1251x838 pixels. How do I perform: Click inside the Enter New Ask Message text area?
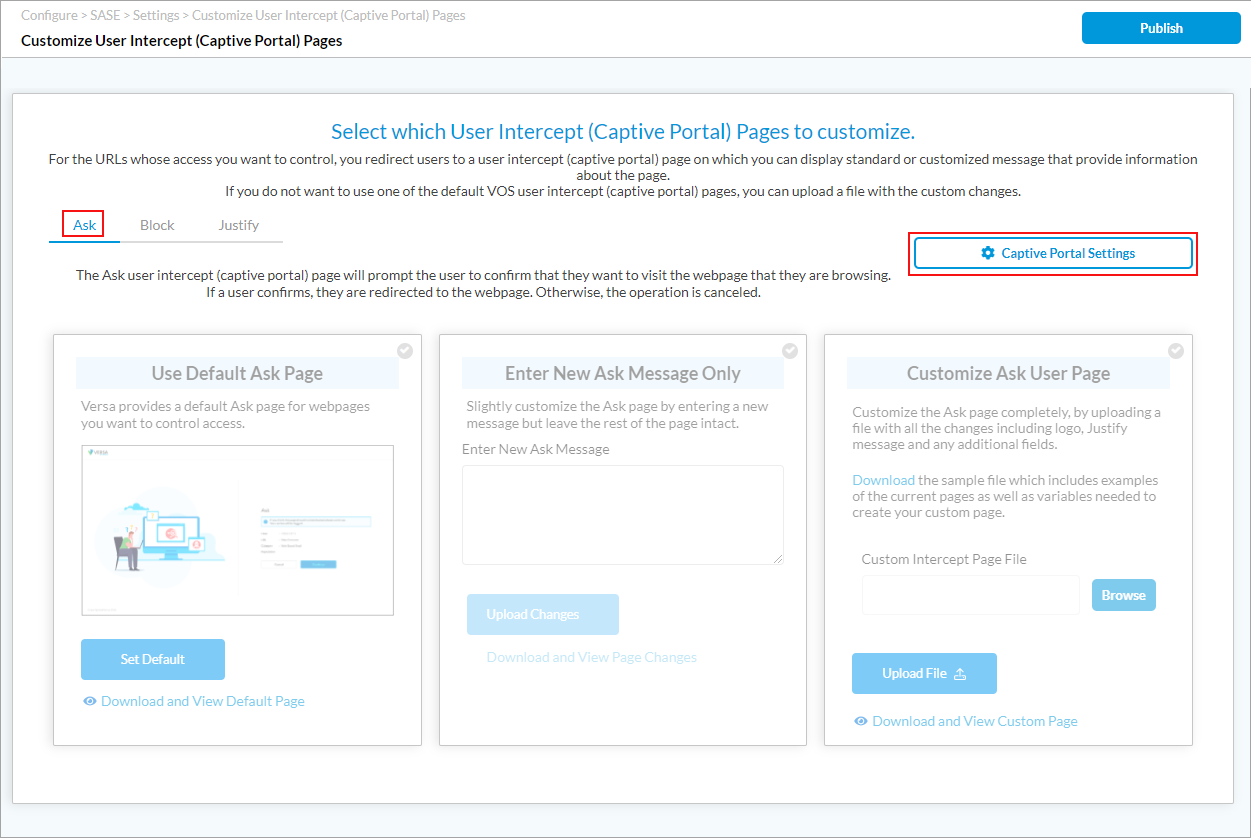pos(622,513)
